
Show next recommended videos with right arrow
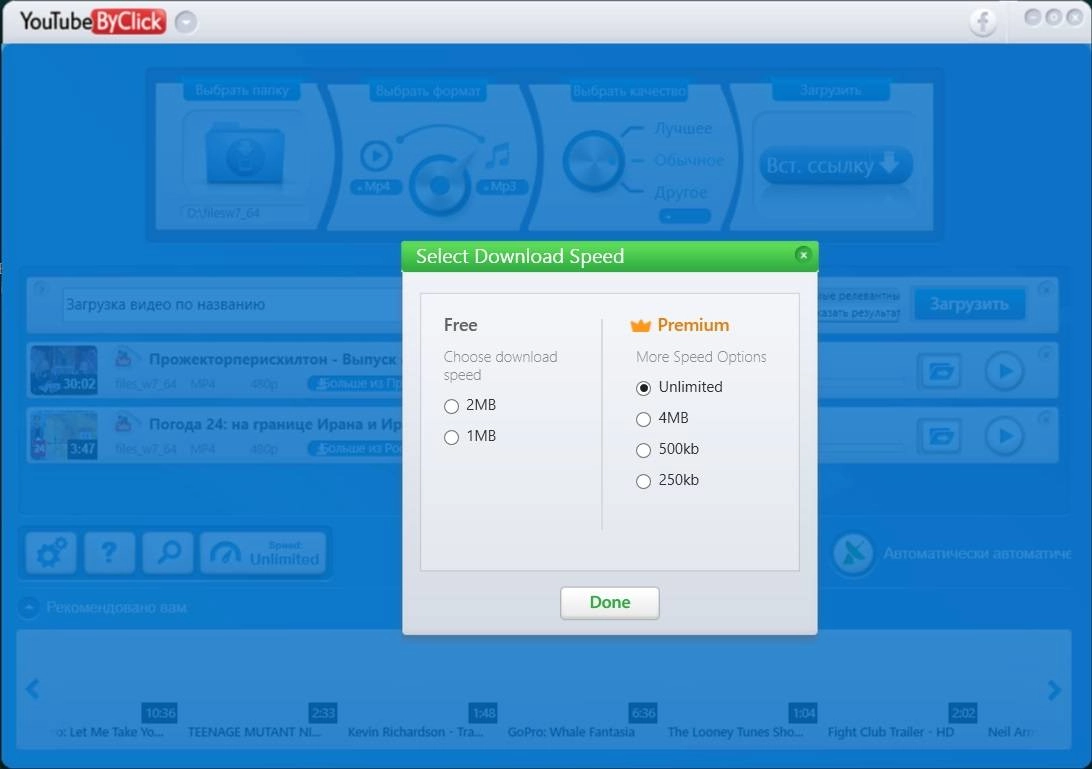pos(1054,690)
